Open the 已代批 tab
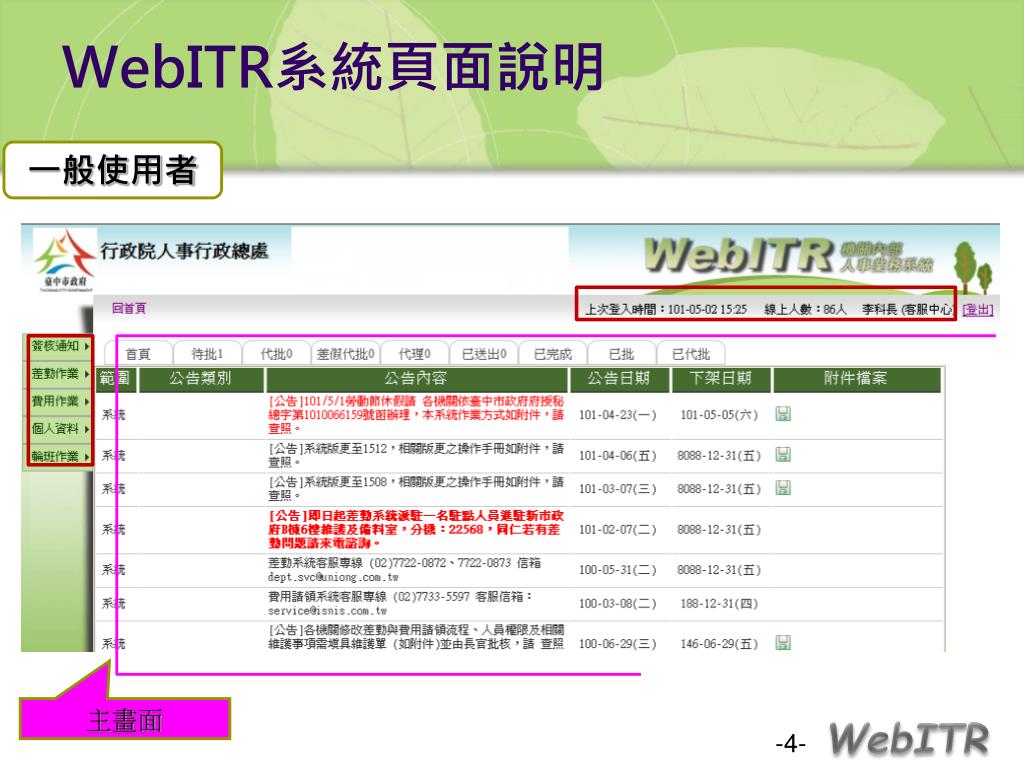The height and width of the screenshot is (768, 1024). (691, 354)
